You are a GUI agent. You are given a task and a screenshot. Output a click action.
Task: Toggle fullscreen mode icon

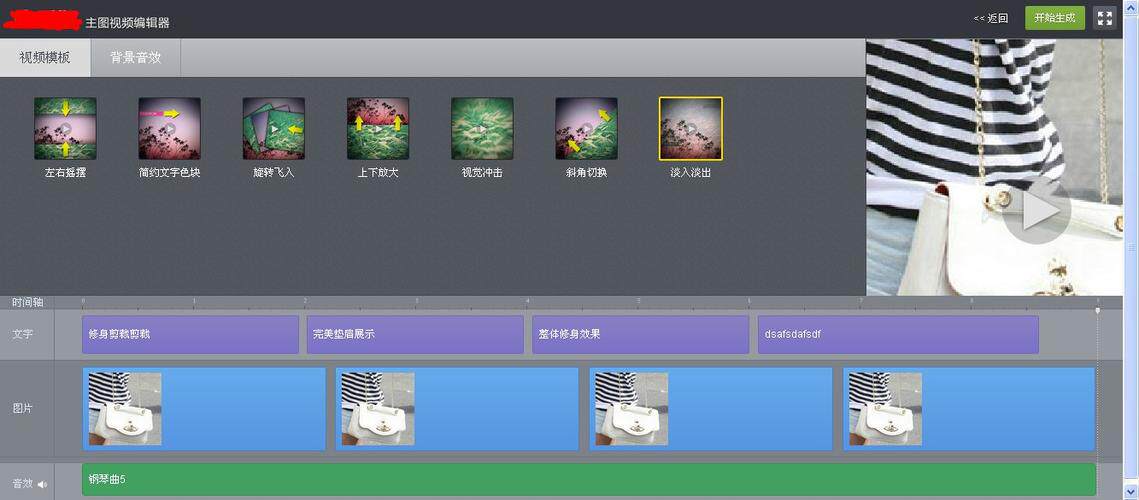1105,18
